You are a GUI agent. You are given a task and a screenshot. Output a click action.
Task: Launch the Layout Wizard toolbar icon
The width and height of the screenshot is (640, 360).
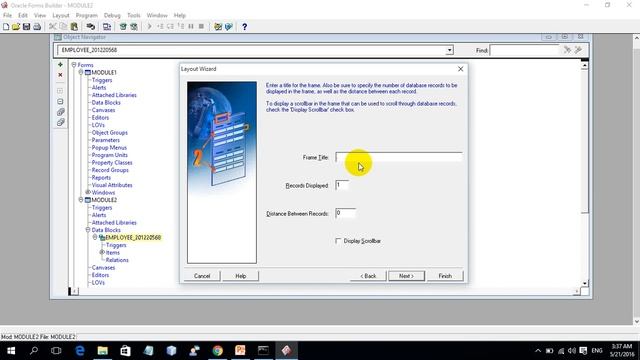229,27
